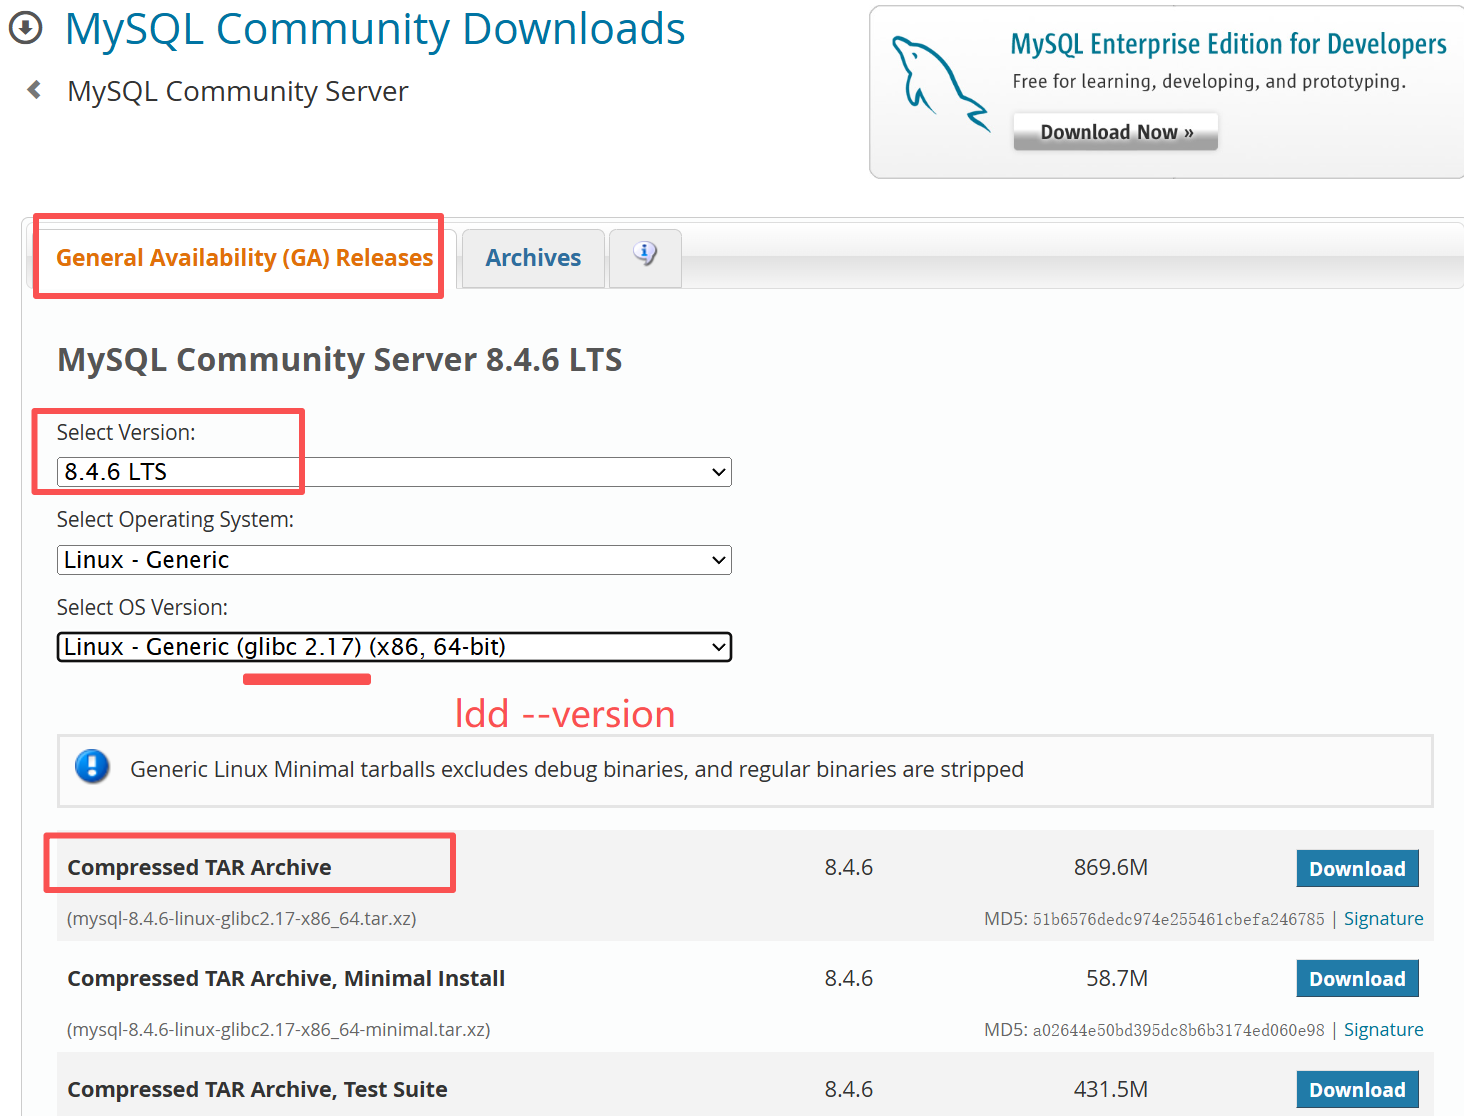Open the Select Version dropdown showing 8.4.6 LTS
Viewport: 1464px width, 1116px height.
point(394,472)
